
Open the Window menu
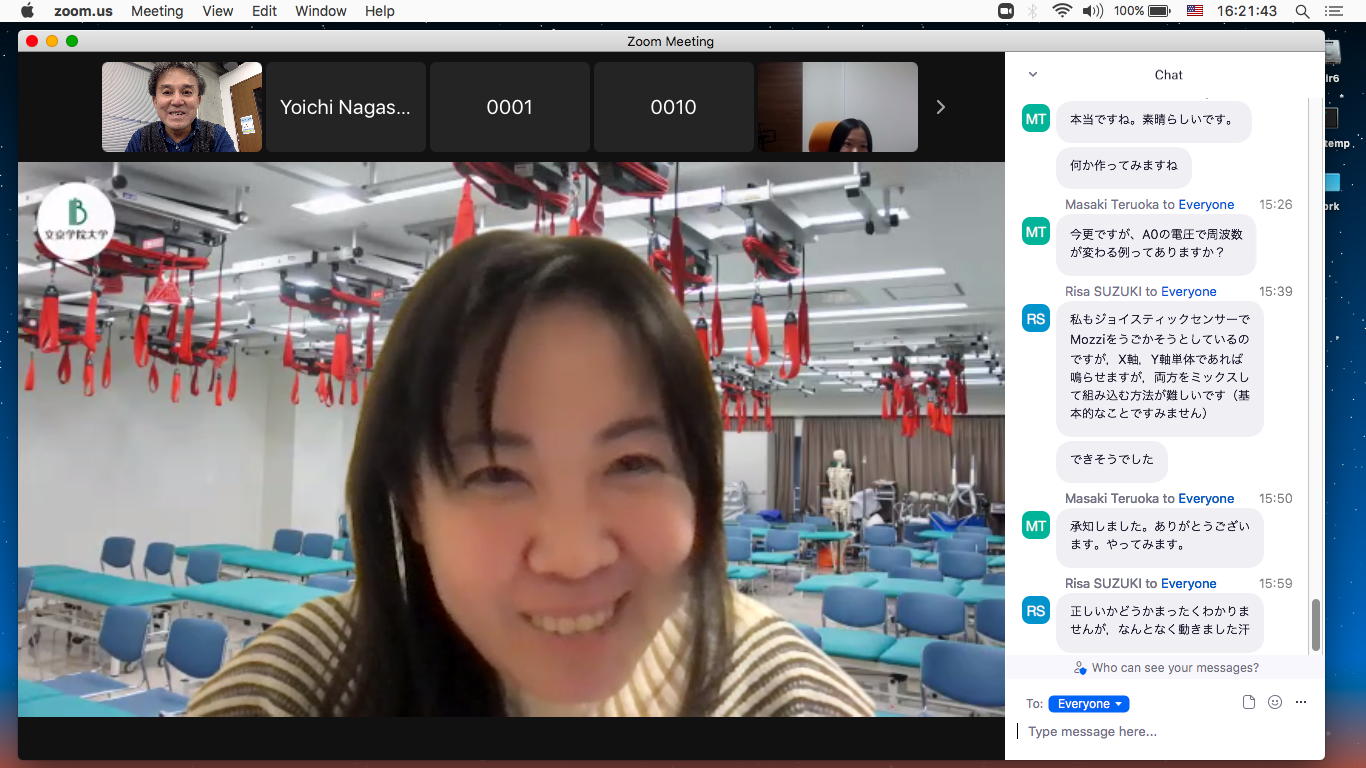point(321,11)
